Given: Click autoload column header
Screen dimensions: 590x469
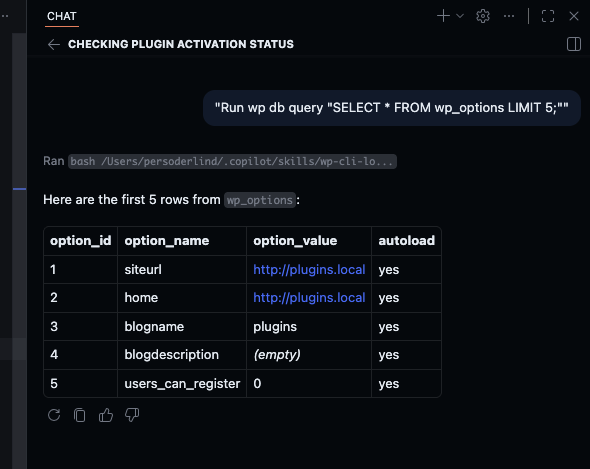Looking at the screenshot, I should coord(406,241).
